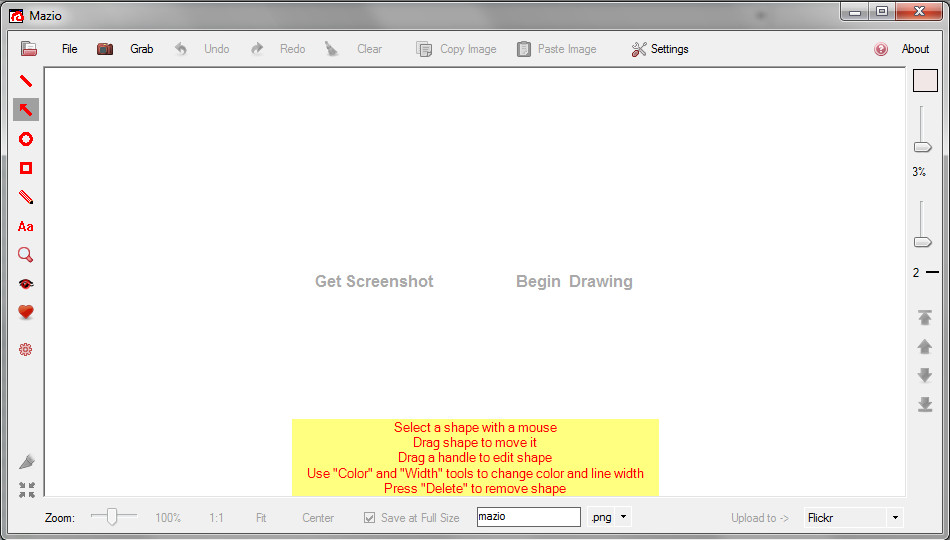This screenshot has width=950, height=540.
Task: Open the .png file format dropdown
Action: [x=623, y=517]
